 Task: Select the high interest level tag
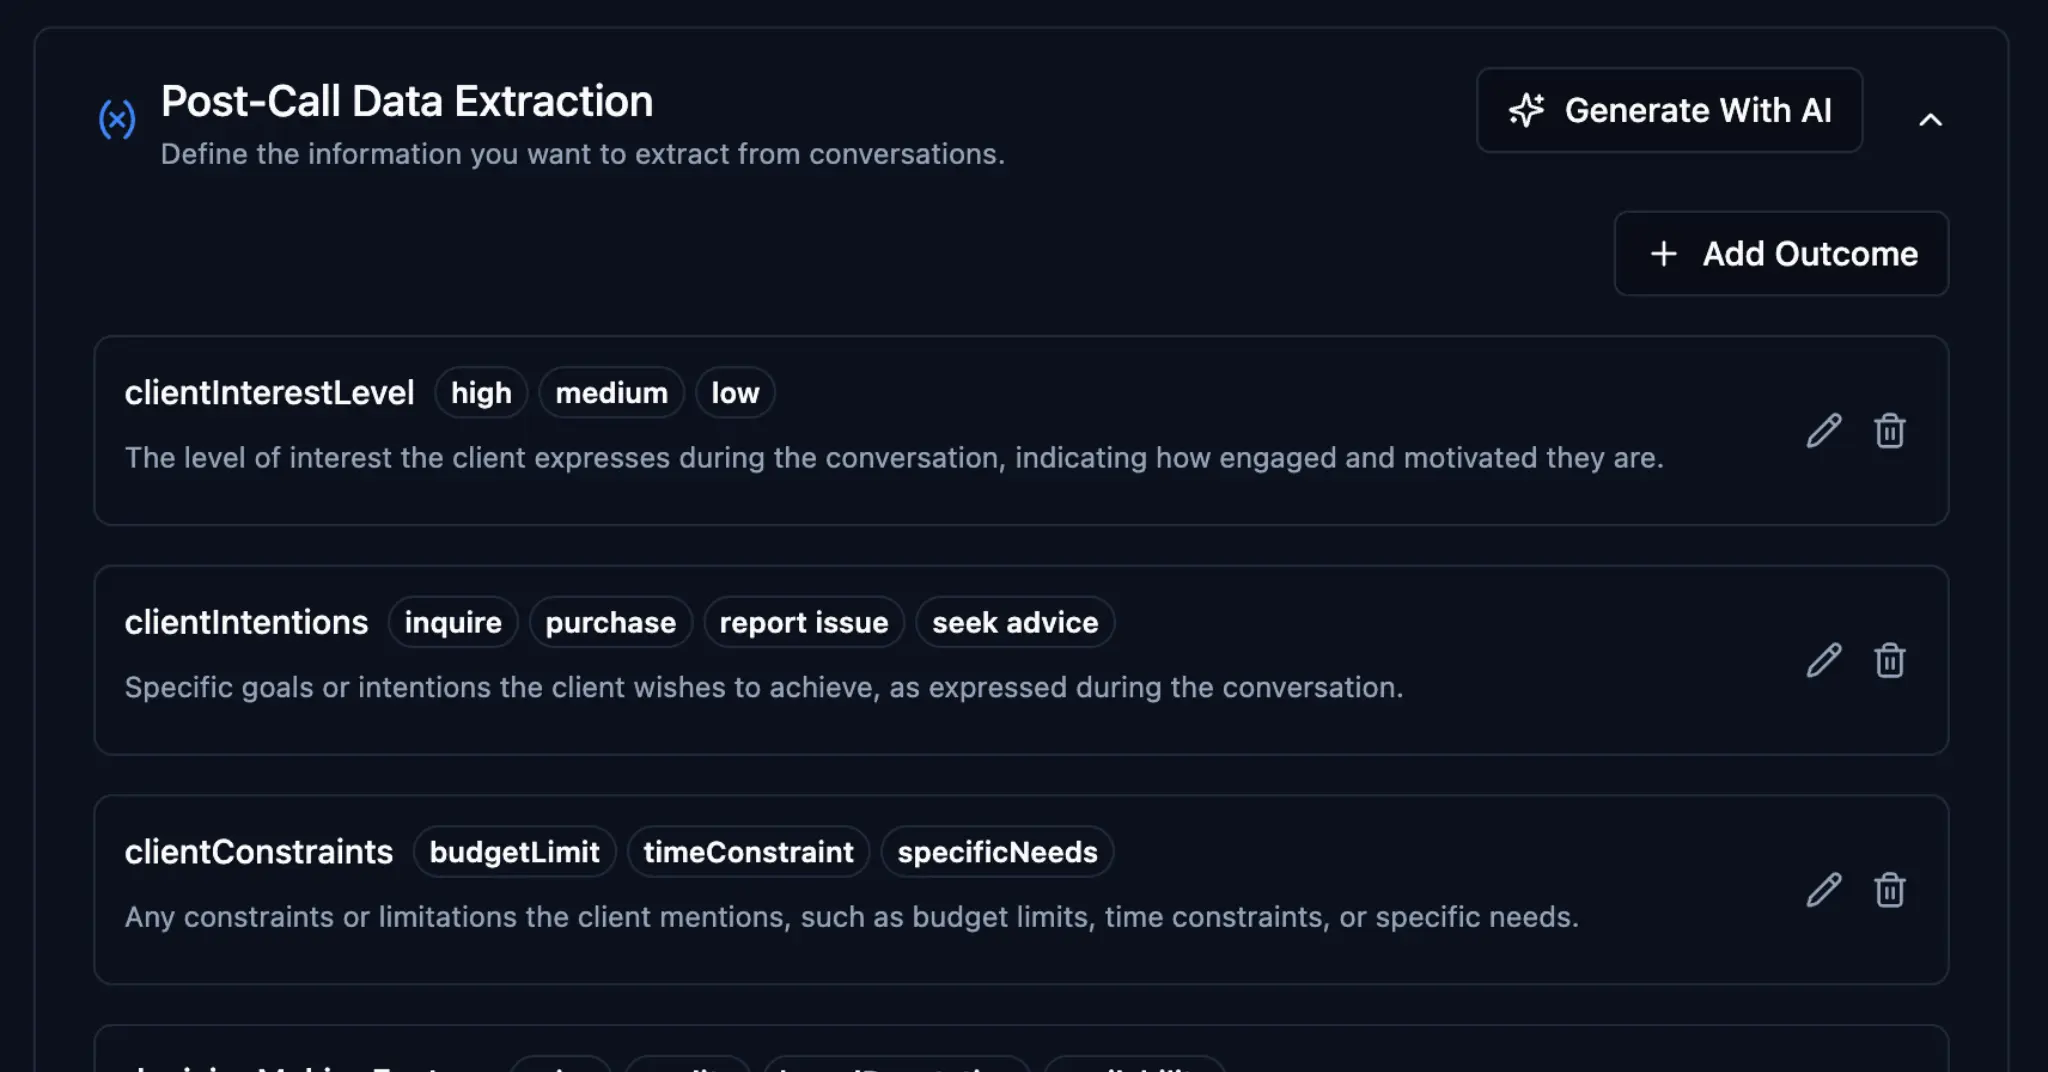pyautogui.click(x=481, y=393)
